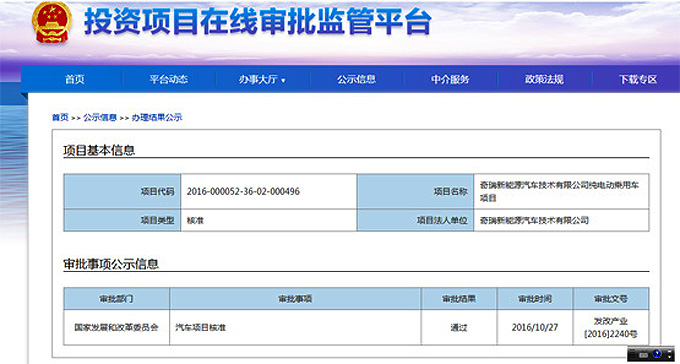Click legal entity value 奇瑞新能源汽车技术有限公司

(534, 220)
